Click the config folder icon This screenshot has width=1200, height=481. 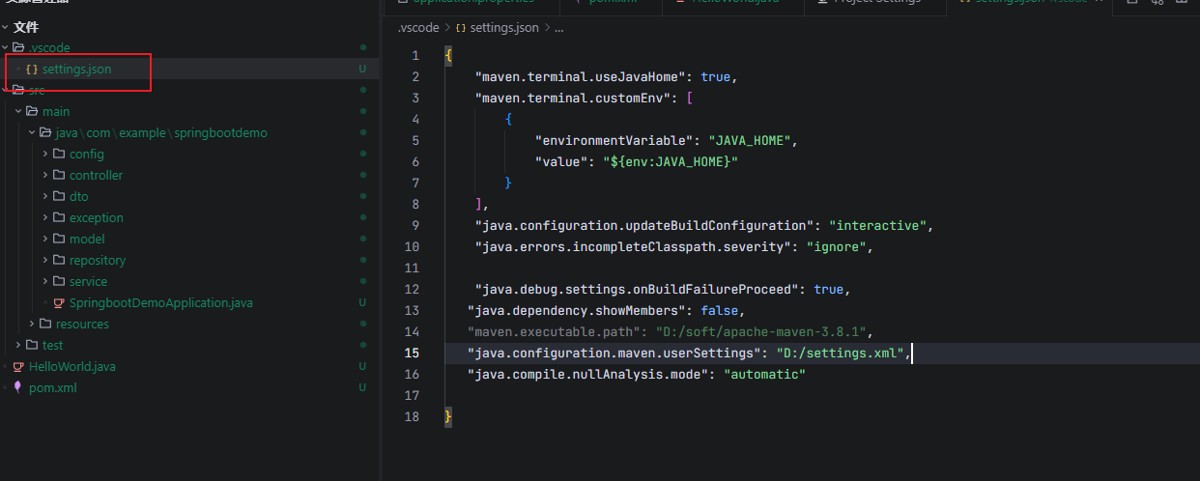tap(59, 154)
